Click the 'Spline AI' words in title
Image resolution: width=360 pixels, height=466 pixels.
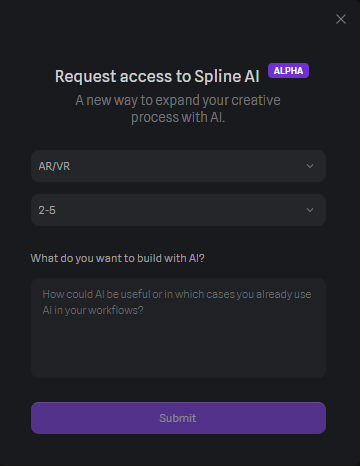[x=227, y=76]
